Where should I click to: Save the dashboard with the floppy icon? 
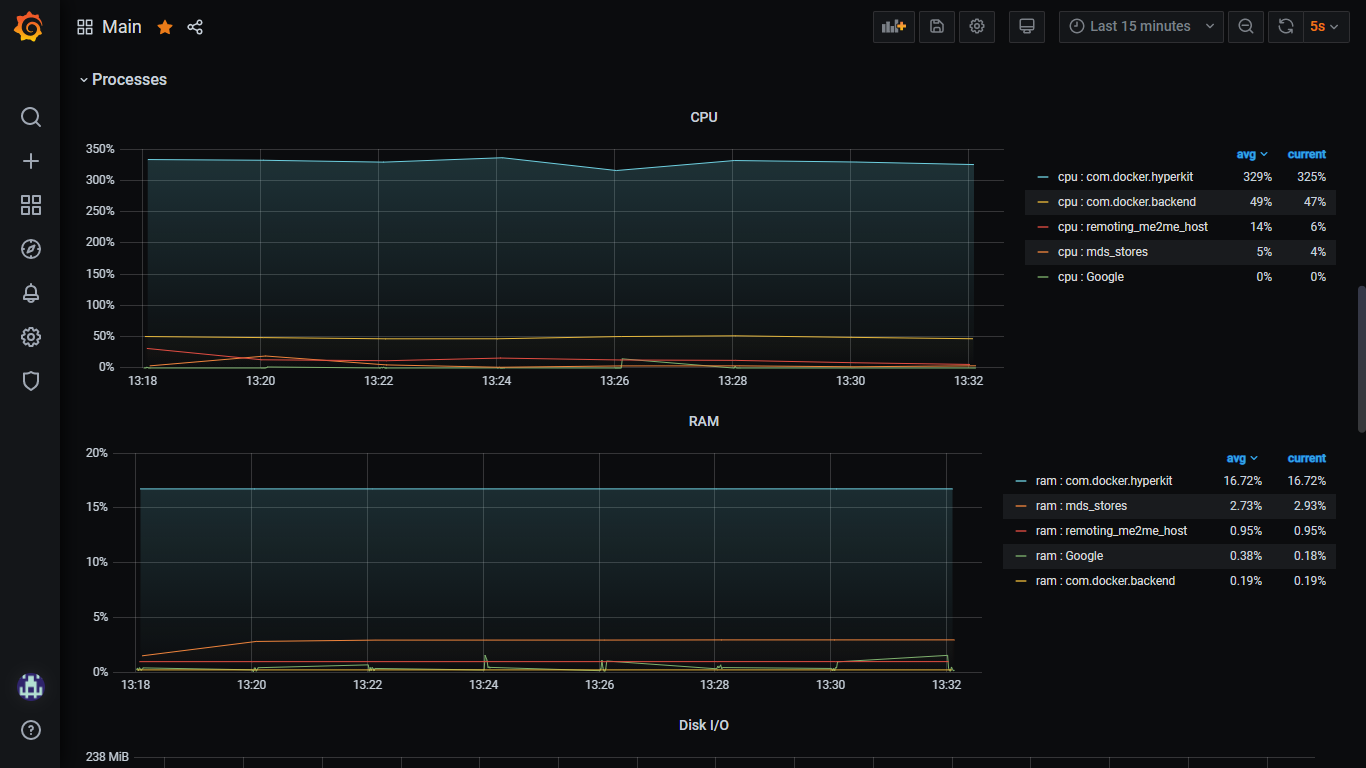tap(937, 27)
